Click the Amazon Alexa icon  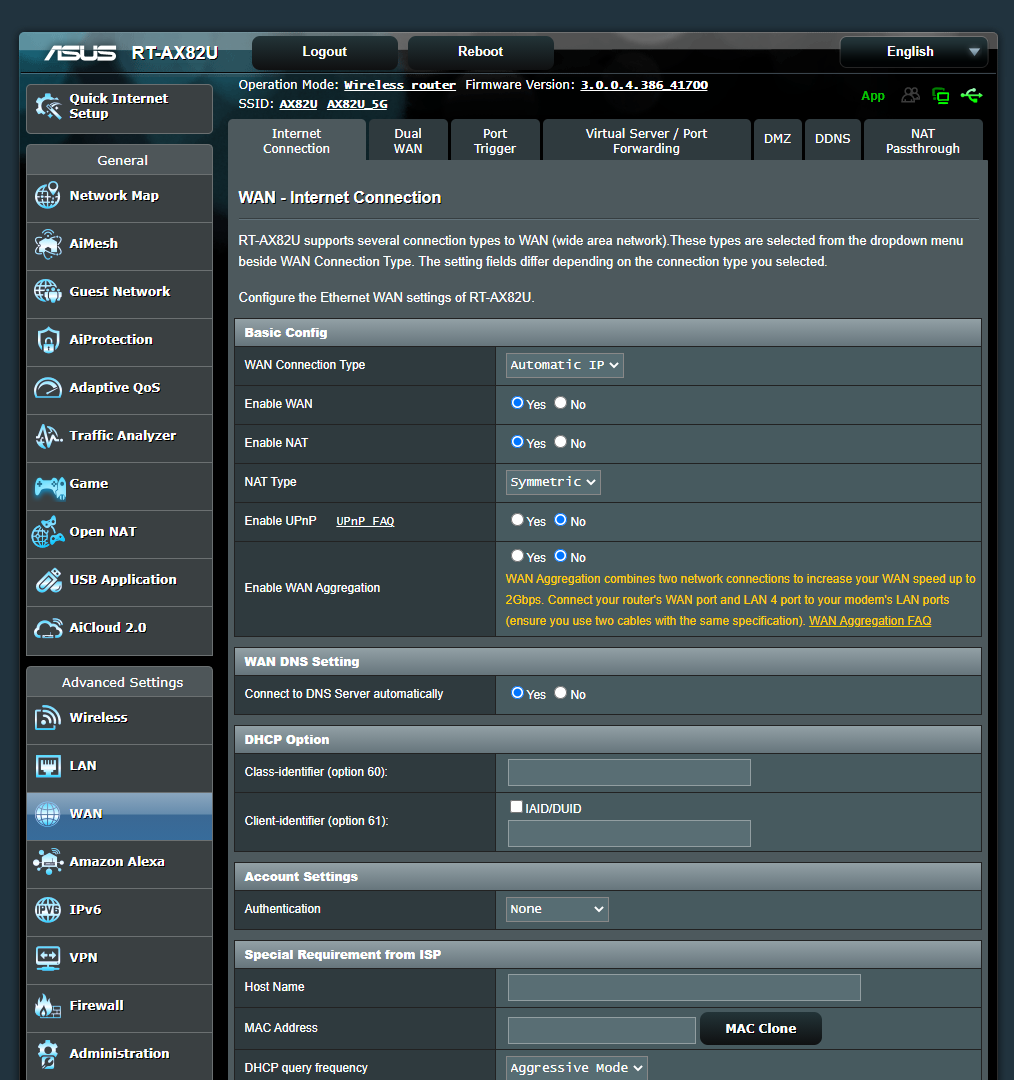(x=48, y=862)
